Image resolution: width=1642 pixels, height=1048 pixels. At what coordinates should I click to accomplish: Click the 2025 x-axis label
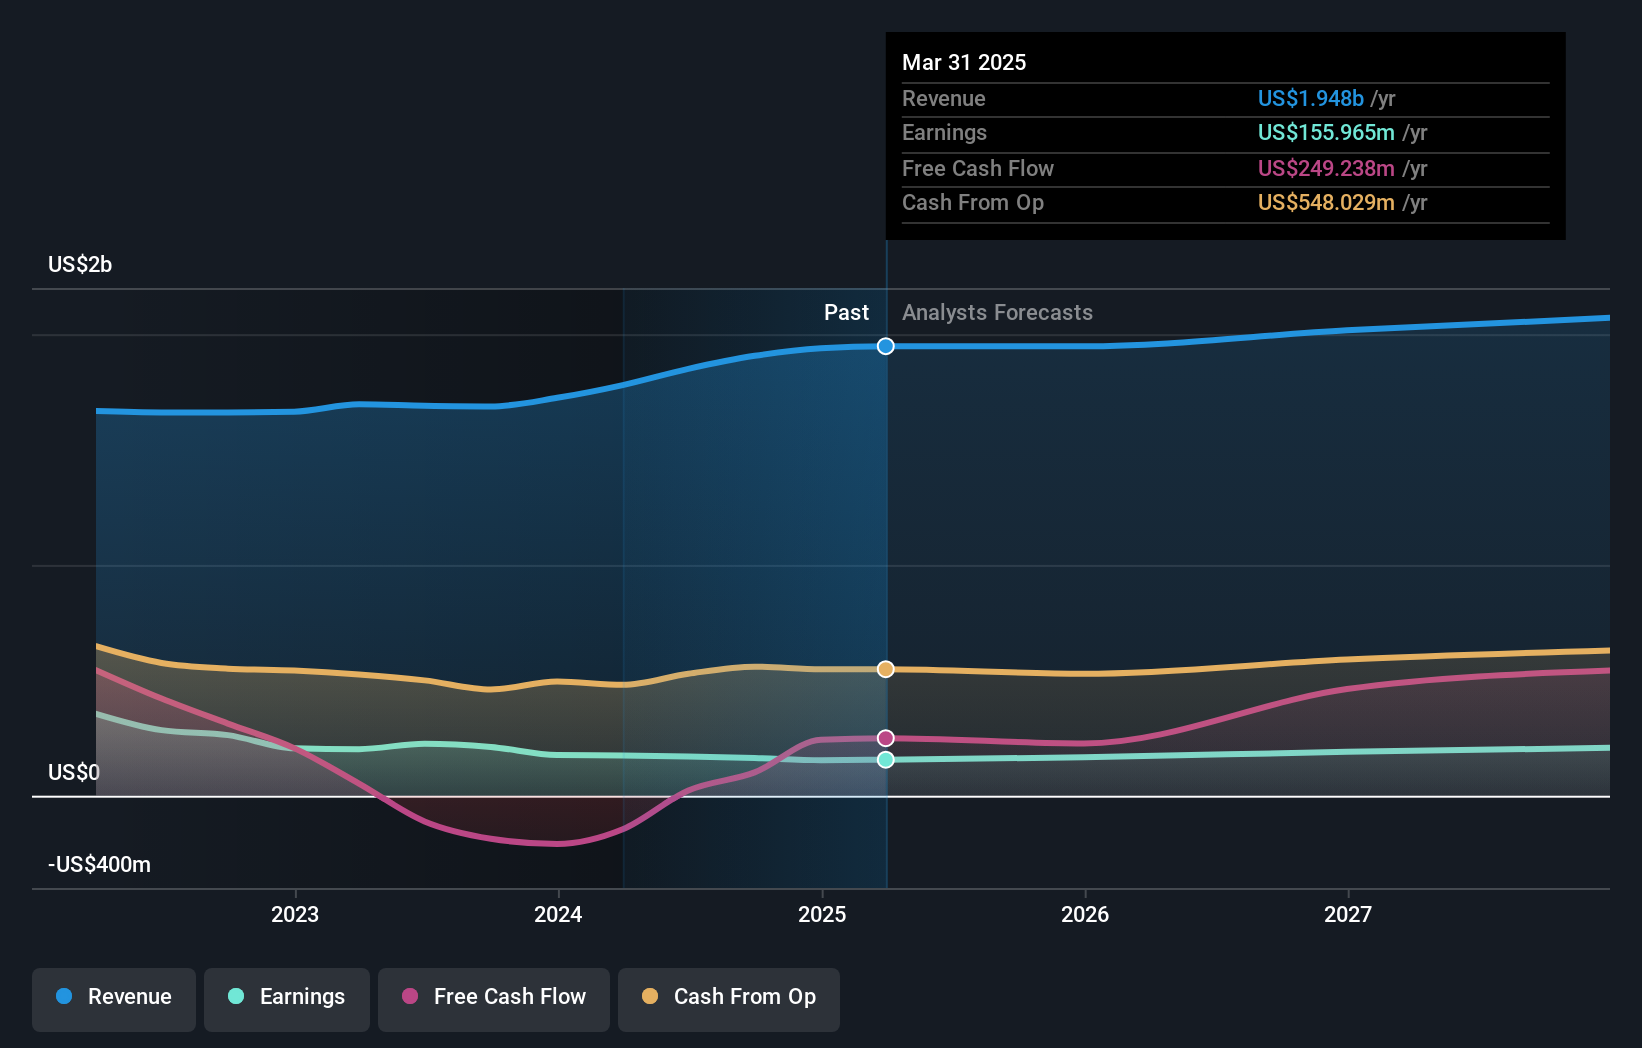point(822,914)
